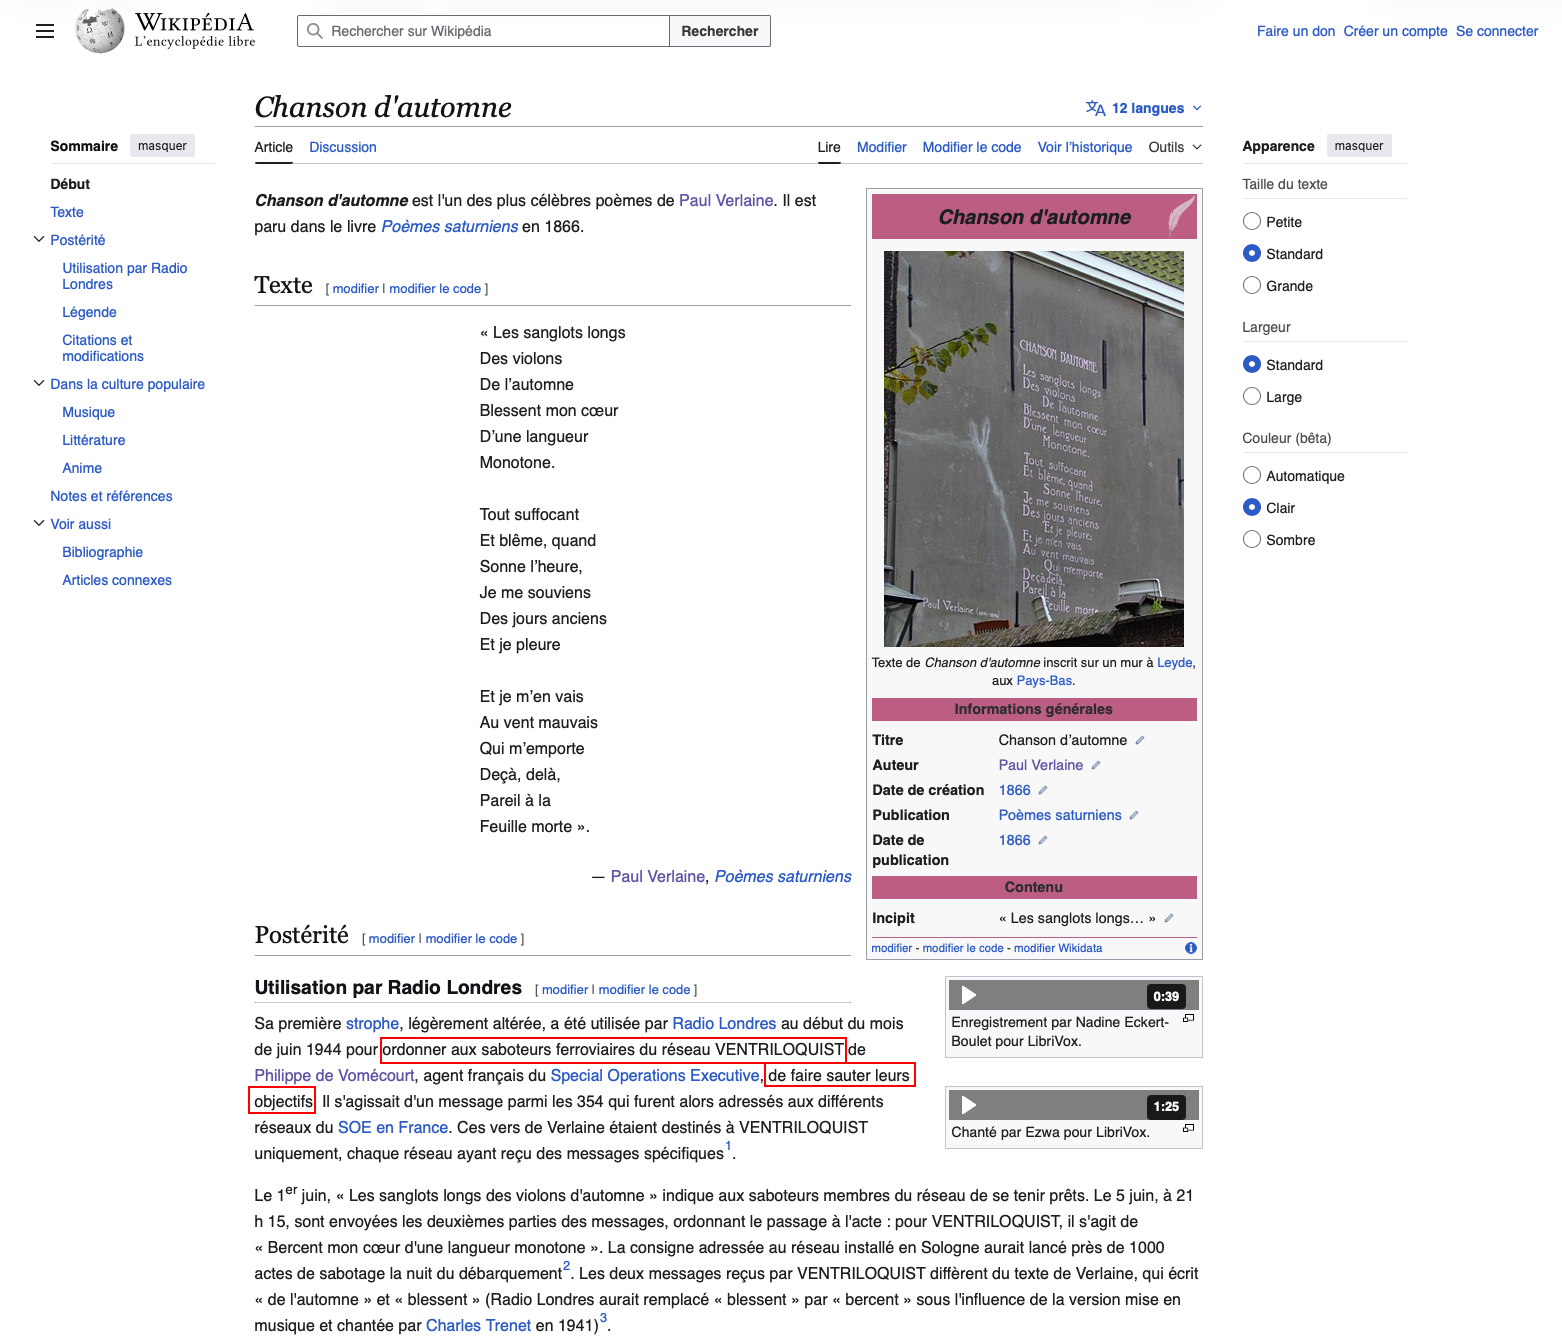Open the Poèmes saturniens link in intro

coord(450,226)
